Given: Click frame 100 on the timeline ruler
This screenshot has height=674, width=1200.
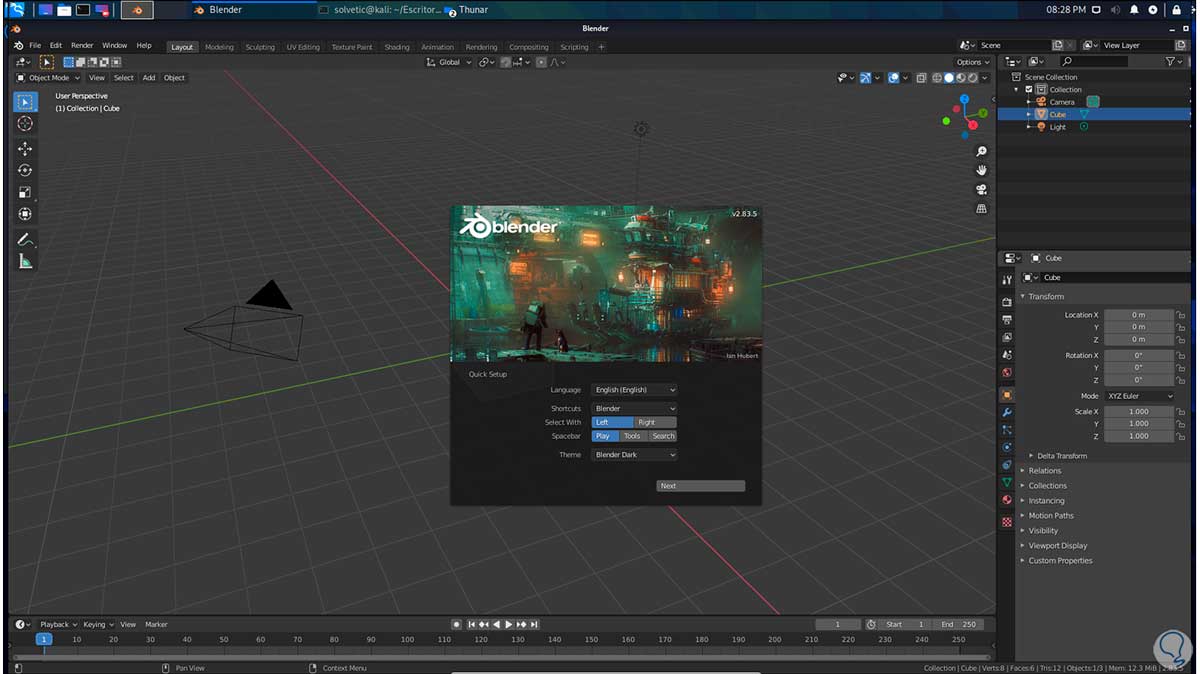Looking at the screenshot, I should 407,639.
